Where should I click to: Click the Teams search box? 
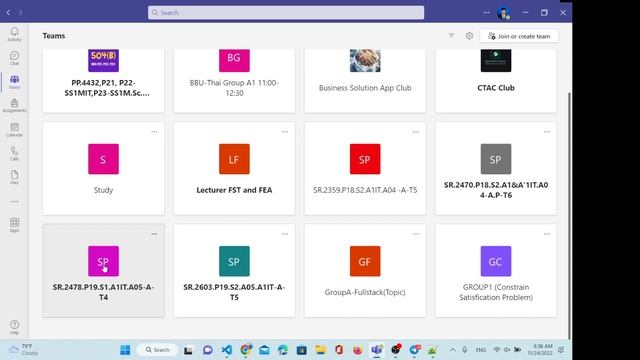tap(286, 13)
